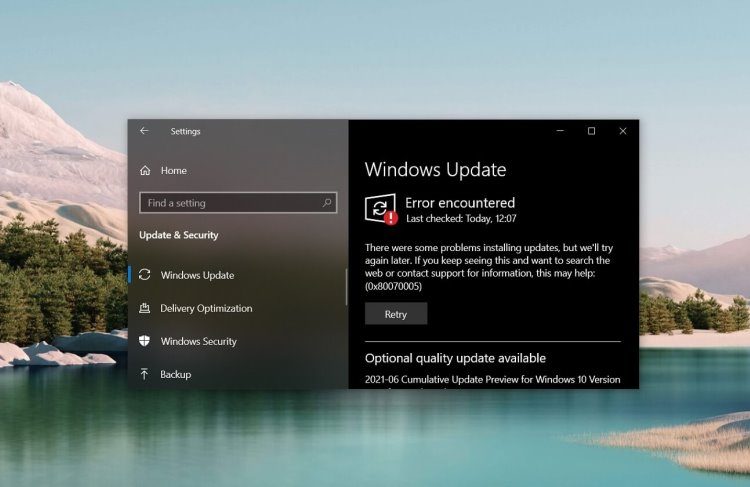Click the update error status icon
The height and width of the screenshot is (487, 750).
381,209
